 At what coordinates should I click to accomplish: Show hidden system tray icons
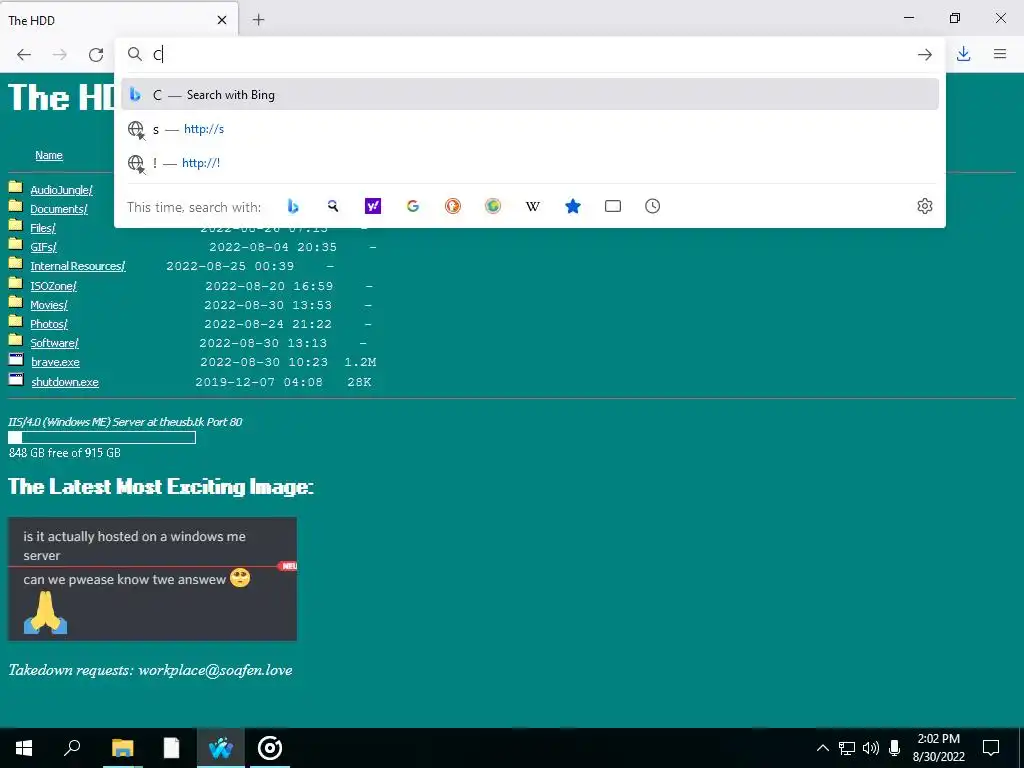coord(823,748)
